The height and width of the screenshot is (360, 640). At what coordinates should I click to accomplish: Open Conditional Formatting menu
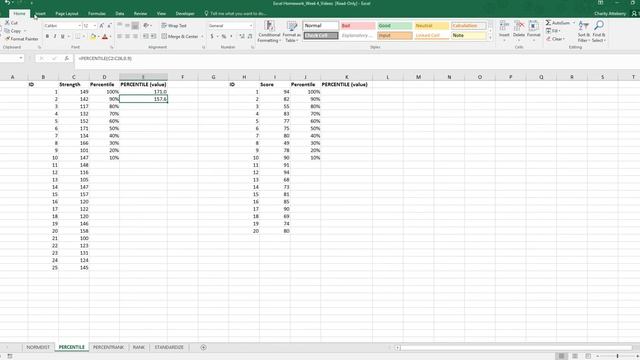(269, 31)
